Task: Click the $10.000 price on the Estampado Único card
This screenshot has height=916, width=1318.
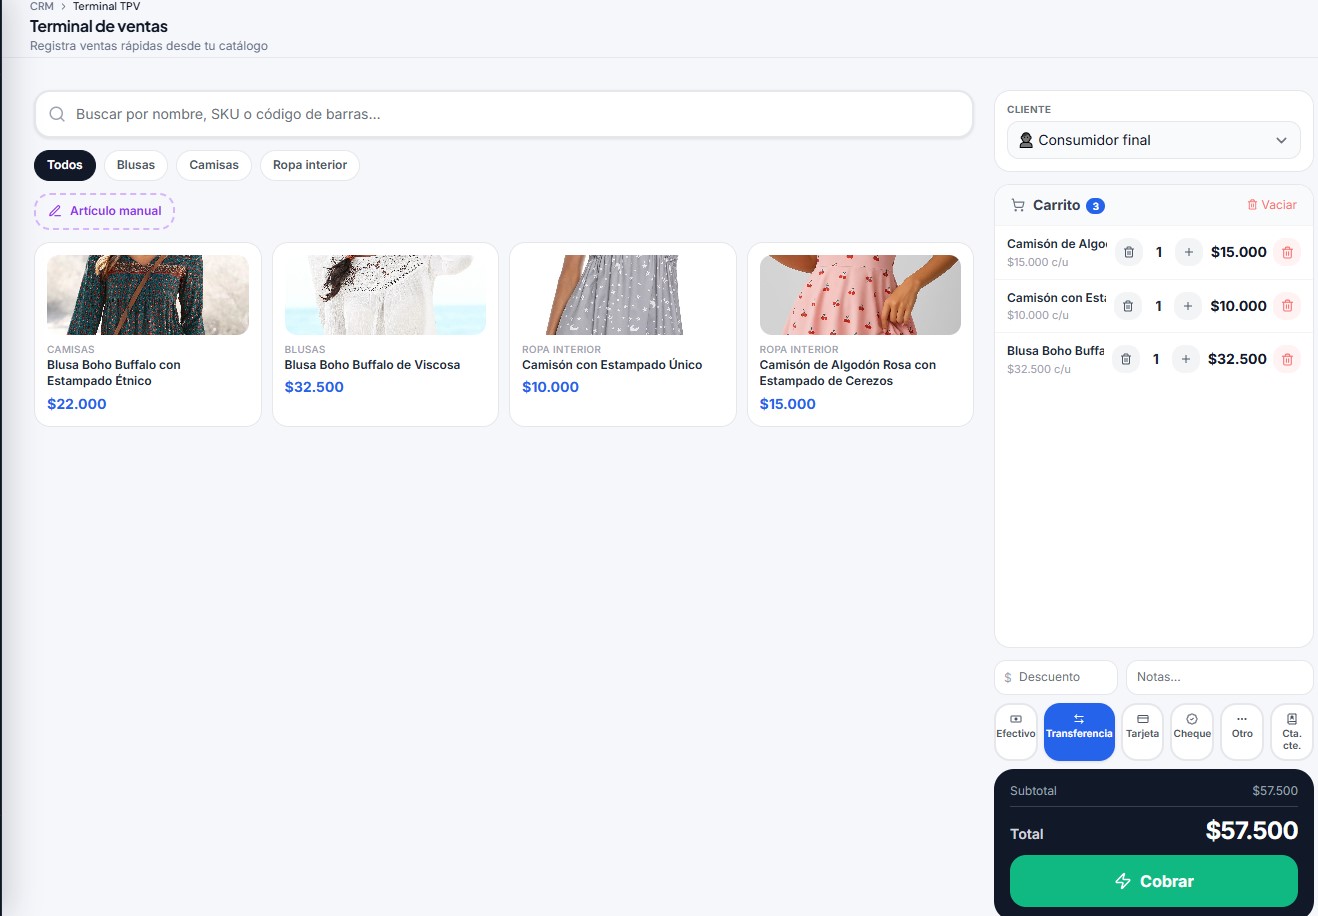Action: click(550, 387)
